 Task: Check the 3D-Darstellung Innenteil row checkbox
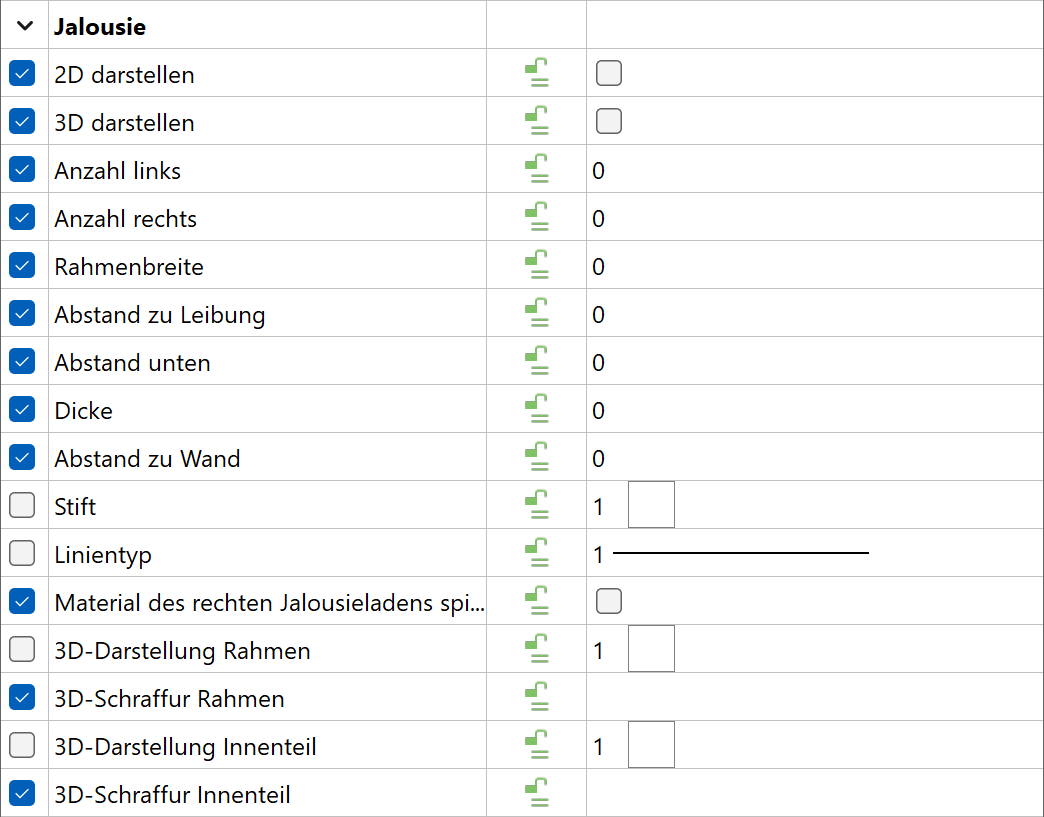point(22,744)
